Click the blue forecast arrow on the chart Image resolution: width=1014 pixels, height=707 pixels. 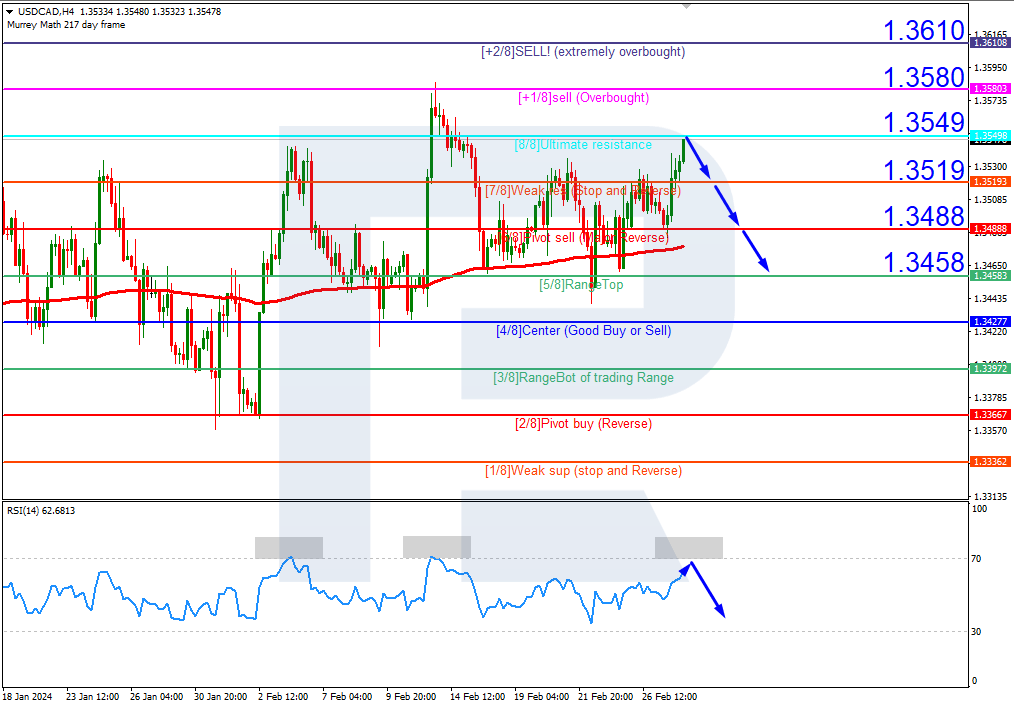coord(722,210)
